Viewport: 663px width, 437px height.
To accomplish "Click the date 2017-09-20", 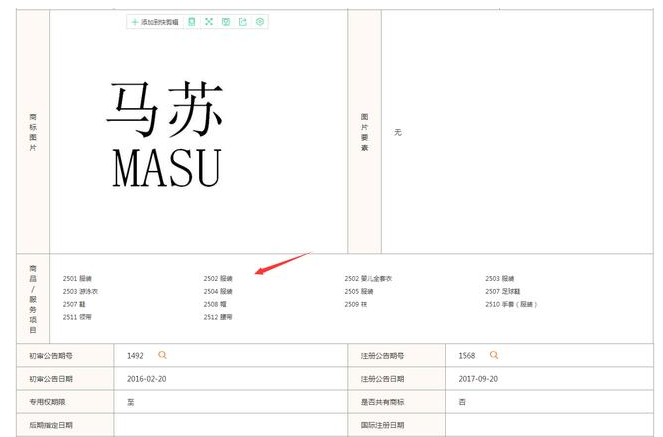I will pyautogui.click(x=478, y=379).
